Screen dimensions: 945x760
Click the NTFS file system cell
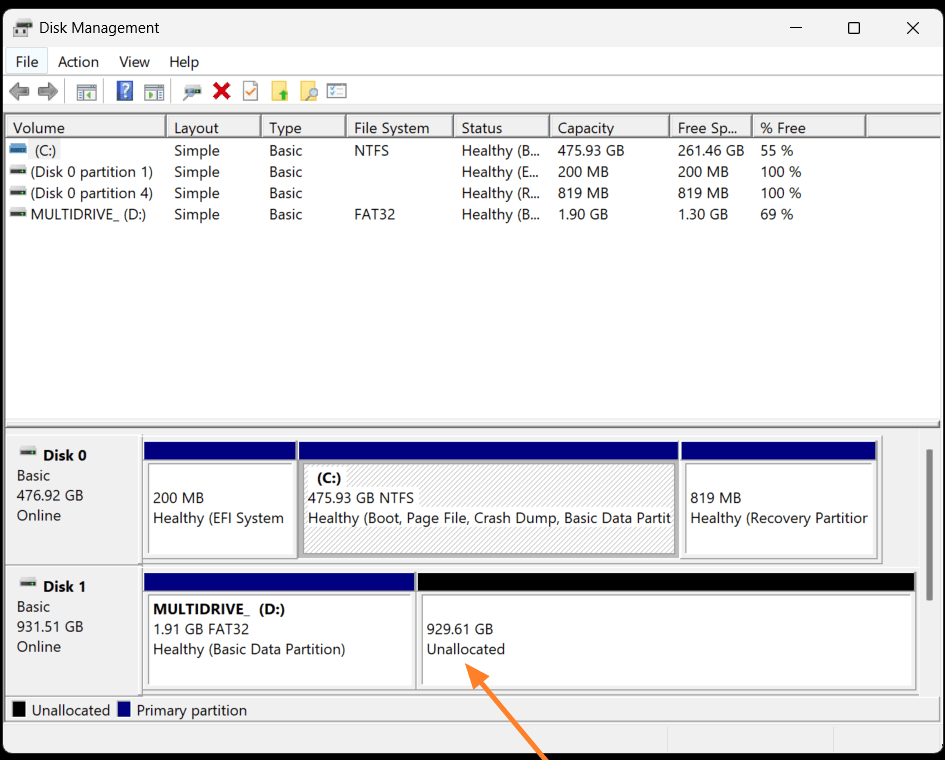pyautogui.click(x=371, y=150)
